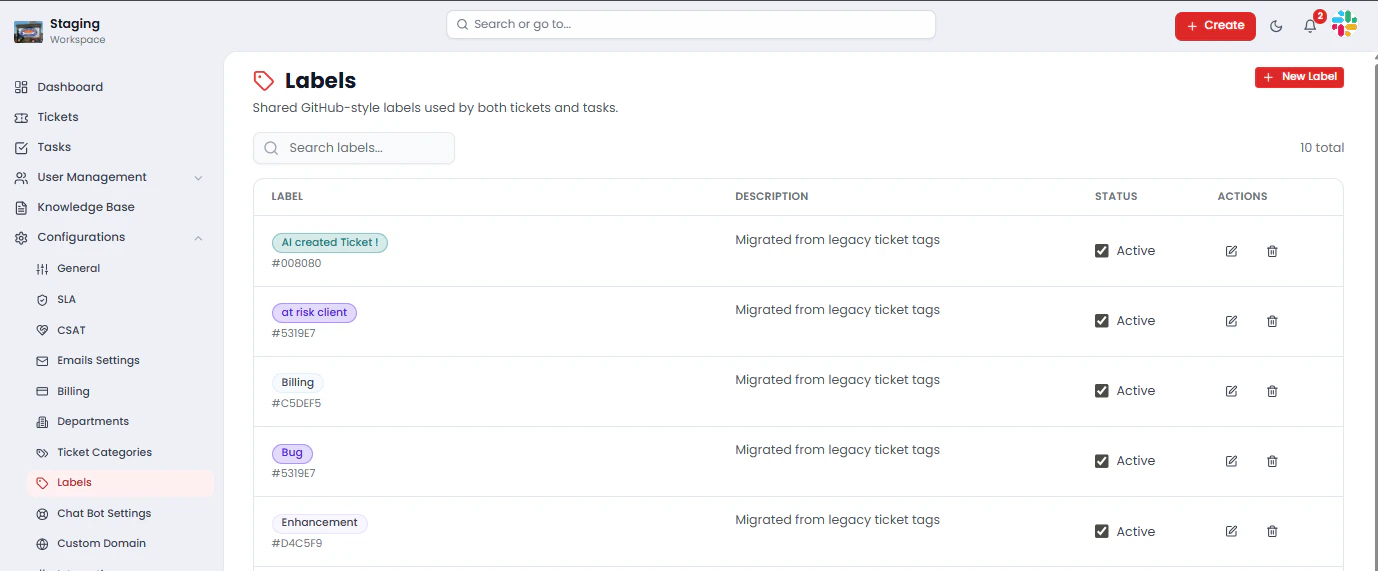Click the 'Enhancement' label chip
The width and height of the screenshot is (1378, 571).
pyautogui.click(x=320, y=523)
